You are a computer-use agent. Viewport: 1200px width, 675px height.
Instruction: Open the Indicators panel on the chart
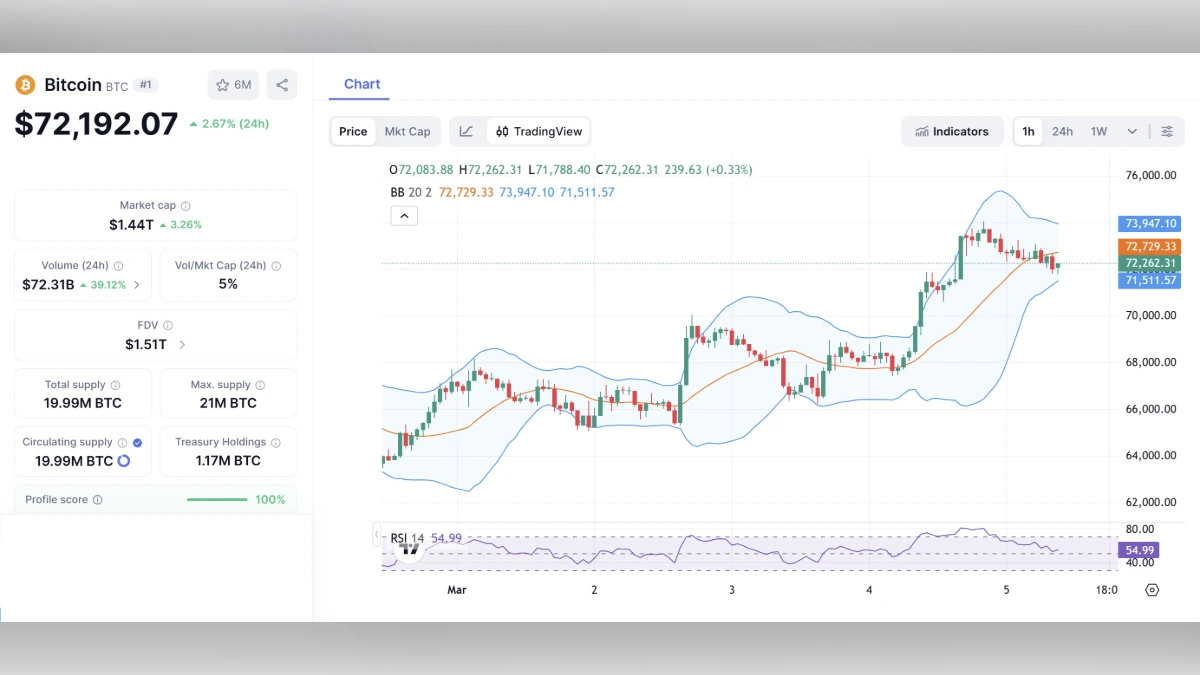951,131
